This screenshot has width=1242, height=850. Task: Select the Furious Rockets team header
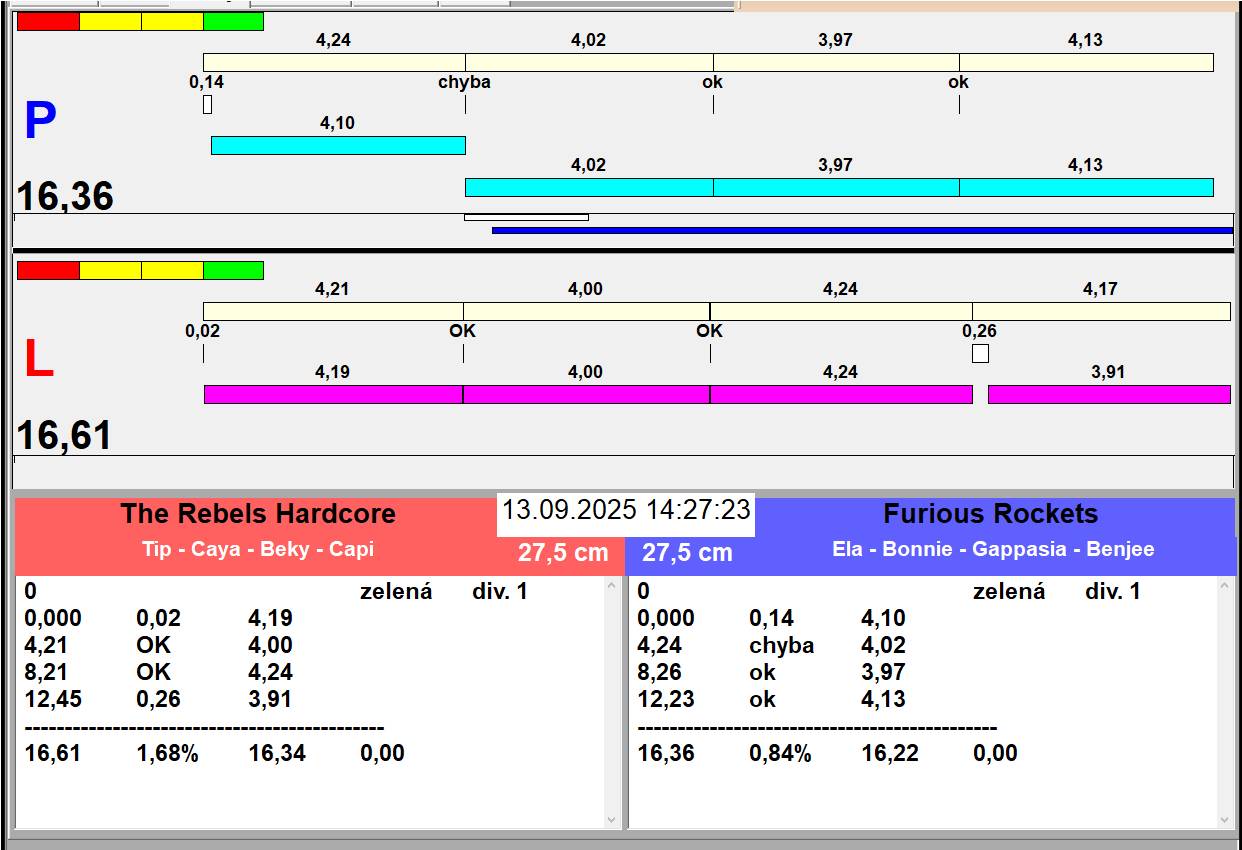(990, 514)
